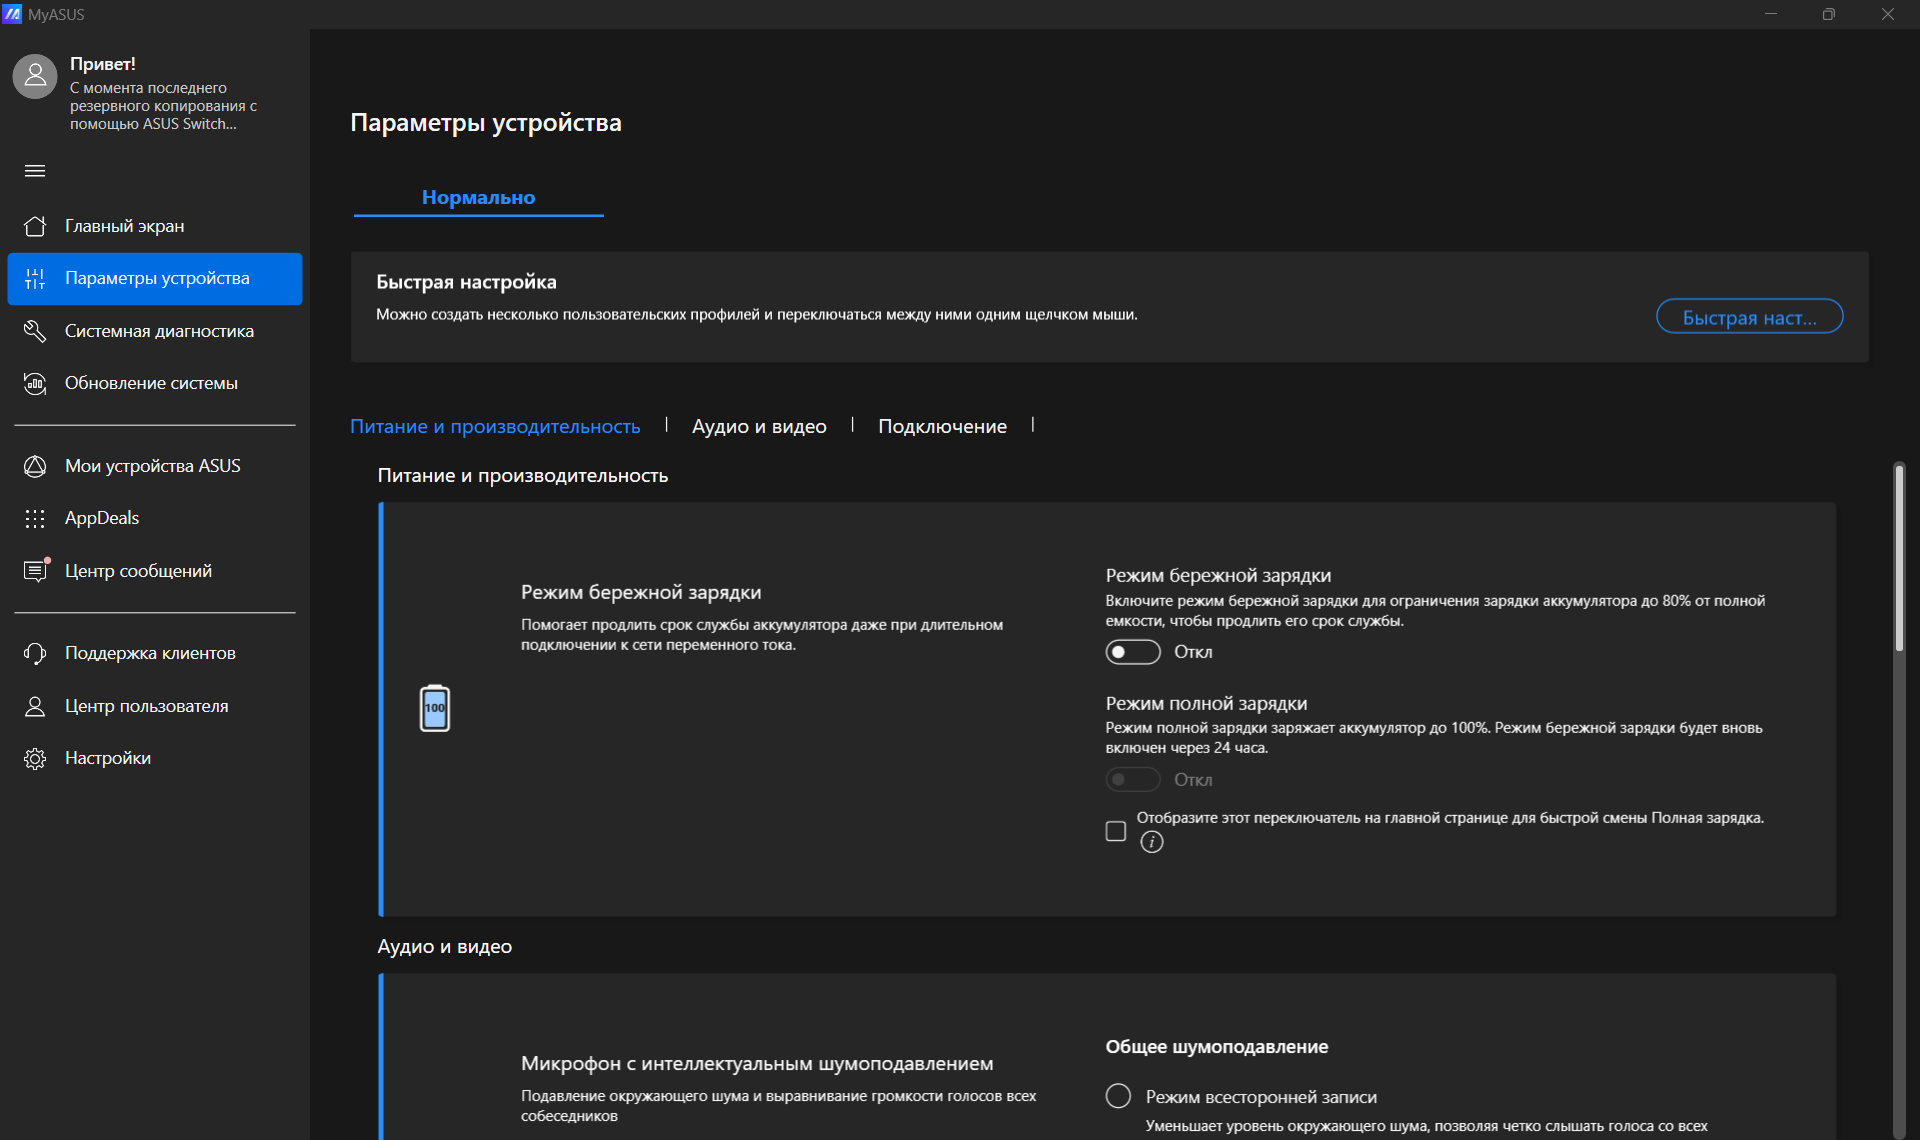Viewport: 1920px width, 1140px height.
Task: Select Режим всесторонней записи radio button
Action: pos(1118,1096)
